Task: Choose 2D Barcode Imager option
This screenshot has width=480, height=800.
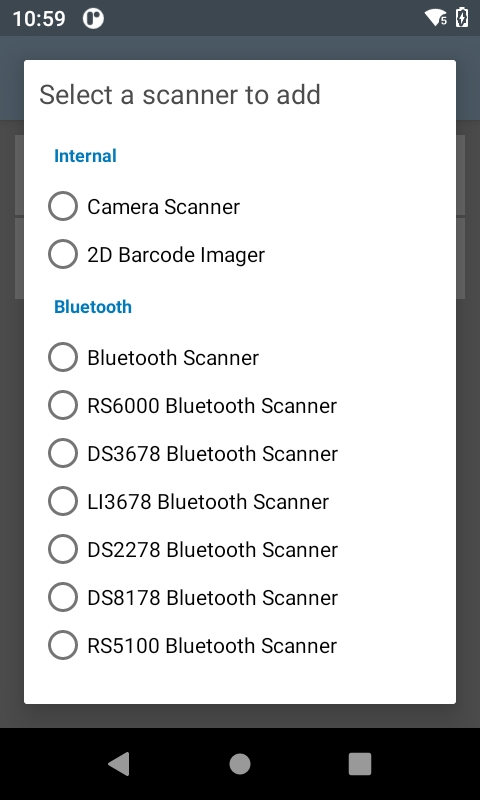Action: [x=63, y=254]
